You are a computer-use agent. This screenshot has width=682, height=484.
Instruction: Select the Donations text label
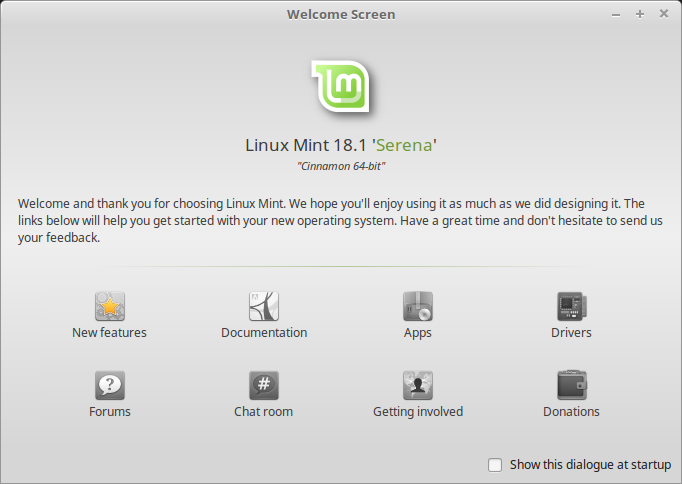click(571, 412)
